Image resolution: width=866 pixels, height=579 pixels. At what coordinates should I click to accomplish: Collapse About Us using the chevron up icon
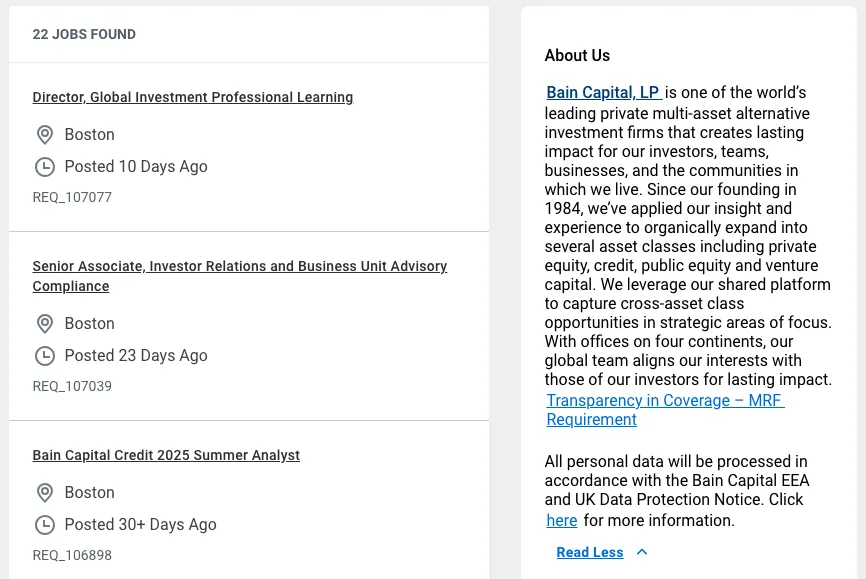coord(642,552)
